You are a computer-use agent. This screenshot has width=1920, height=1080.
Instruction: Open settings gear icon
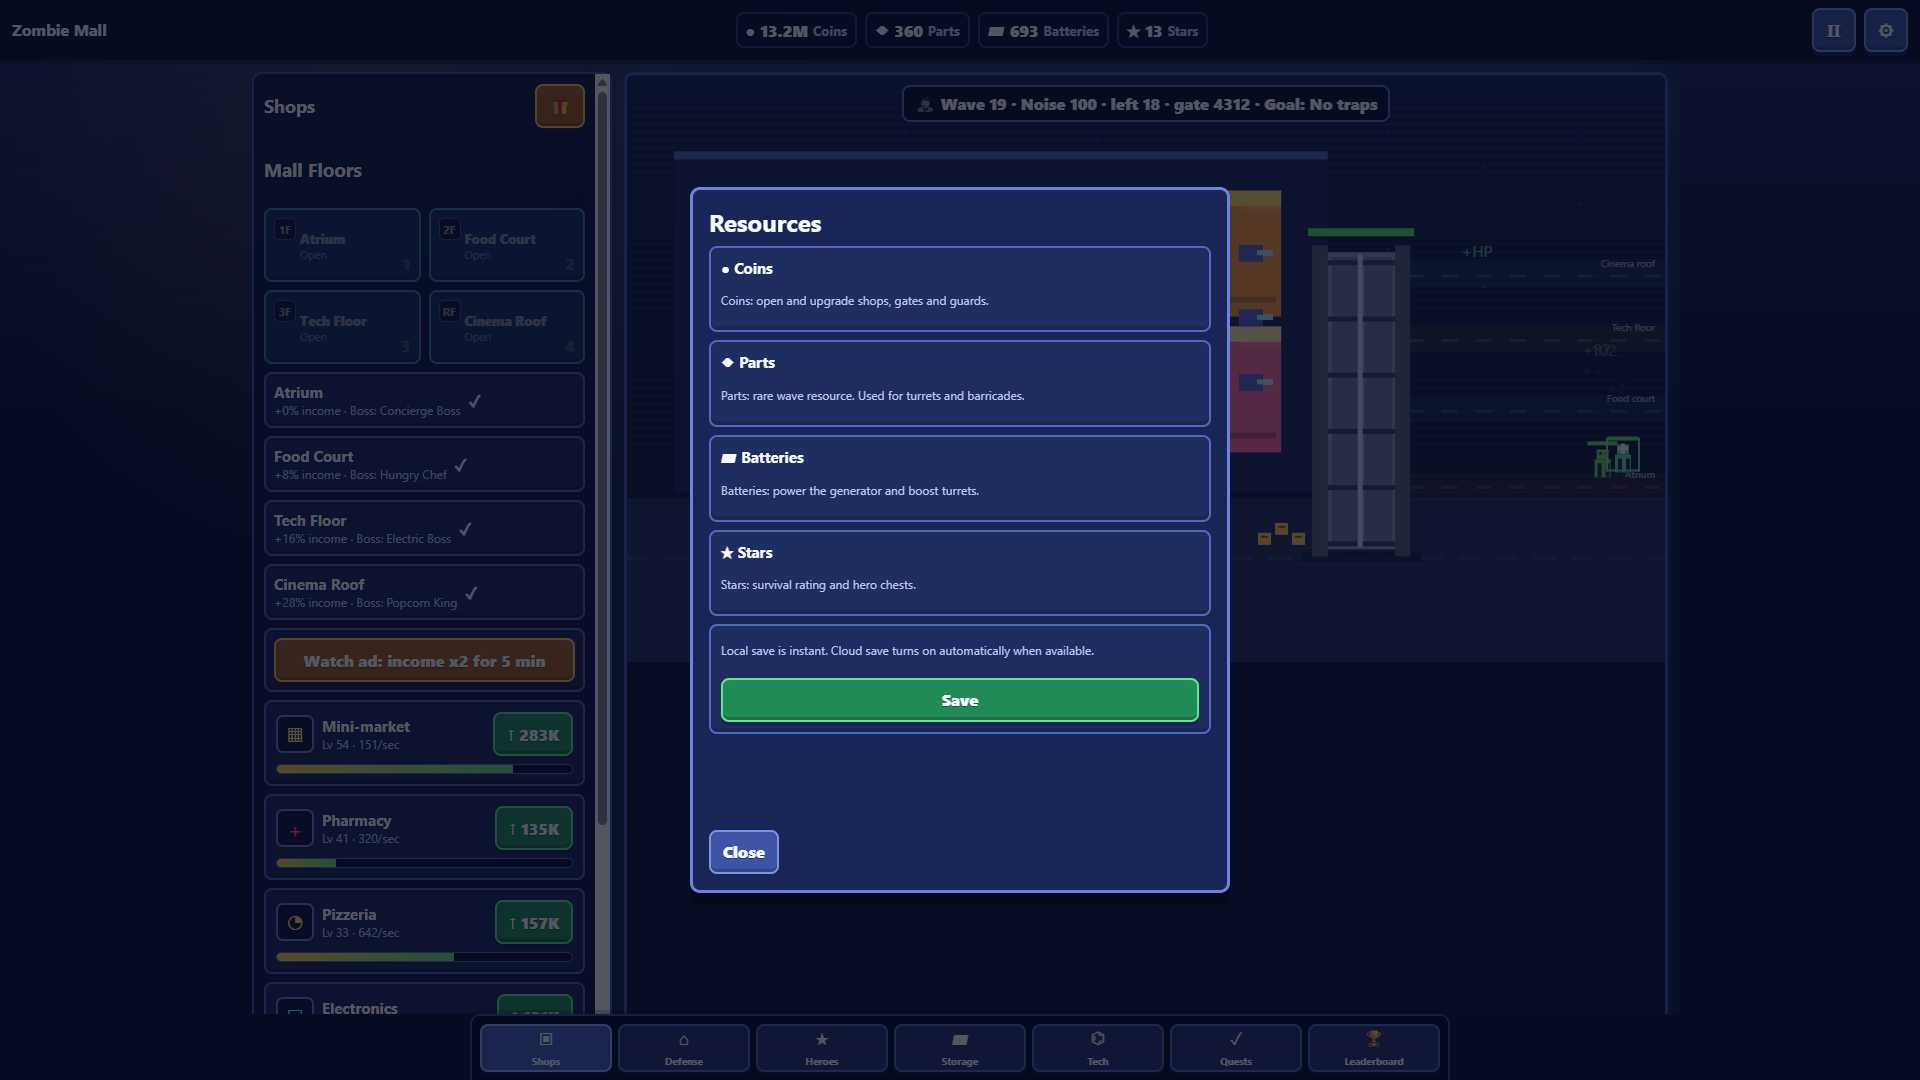1885,30
